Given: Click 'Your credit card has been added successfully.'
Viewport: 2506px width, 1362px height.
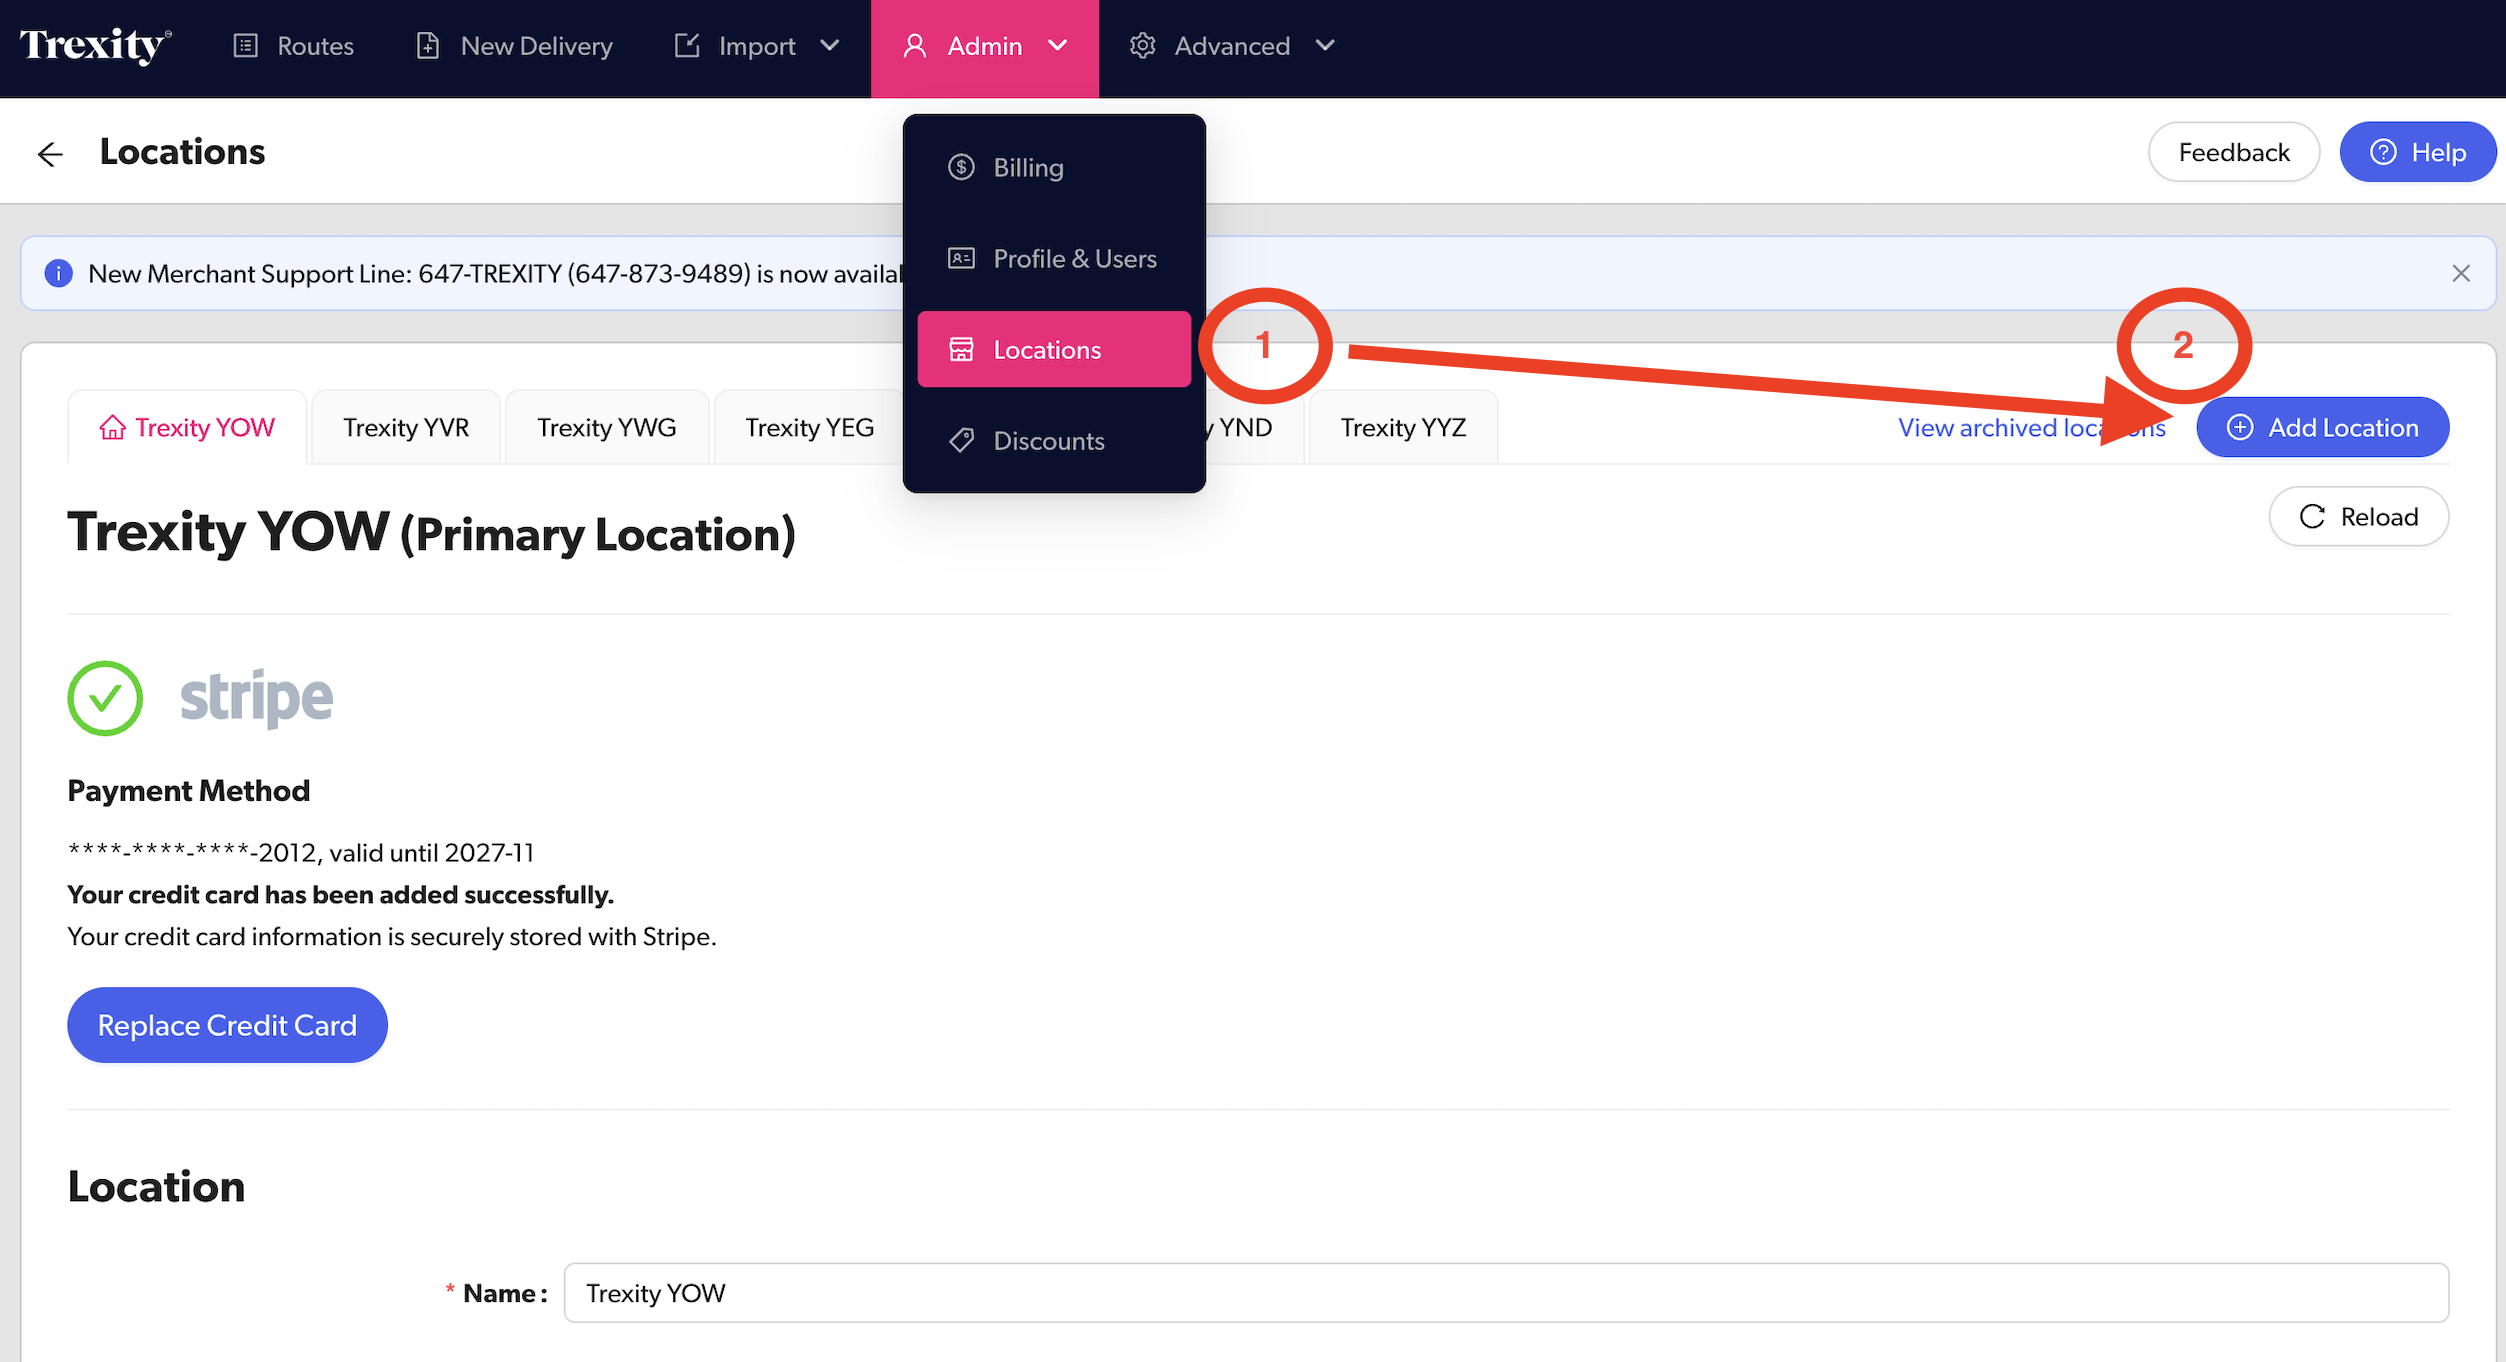Looking at the screenshot, I should pyautogui.click(x=340, y=894).
